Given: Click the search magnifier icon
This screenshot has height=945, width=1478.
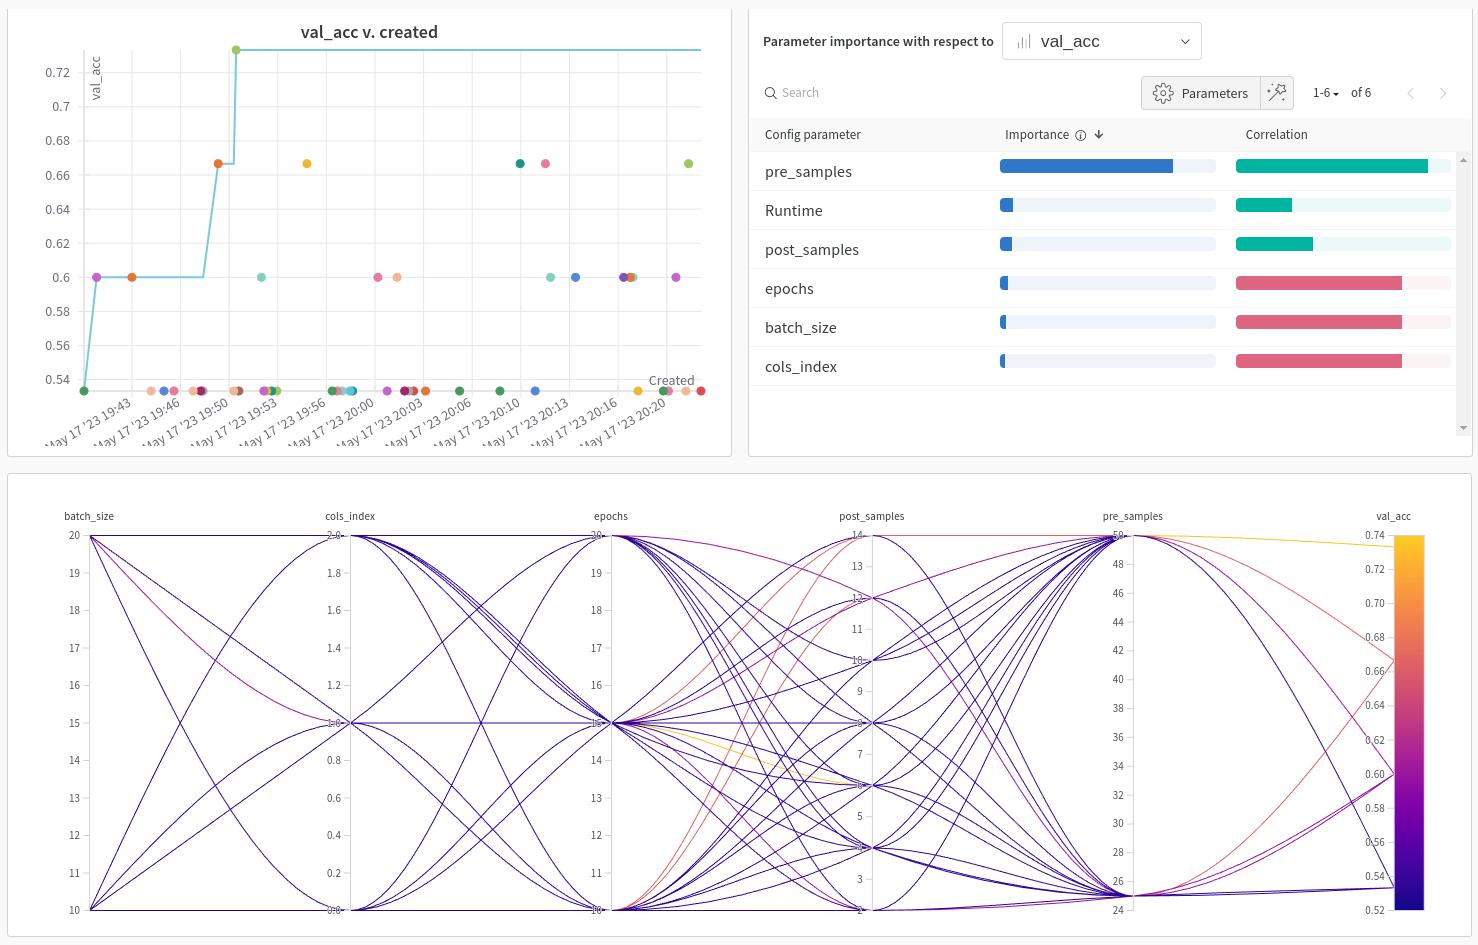Looking at the screenshot, I should [770, 93].
